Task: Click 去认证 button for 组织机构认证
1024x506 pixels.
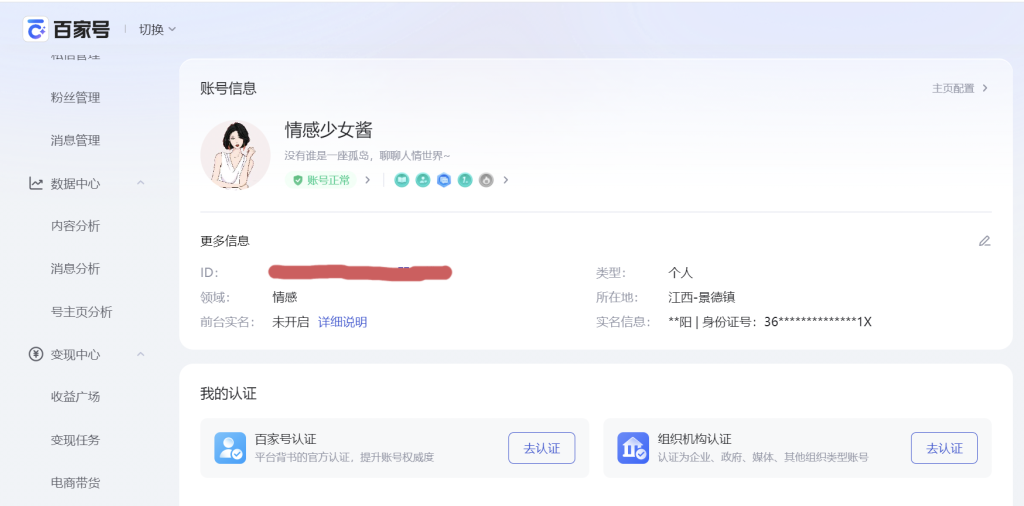Action: [943, 448]
